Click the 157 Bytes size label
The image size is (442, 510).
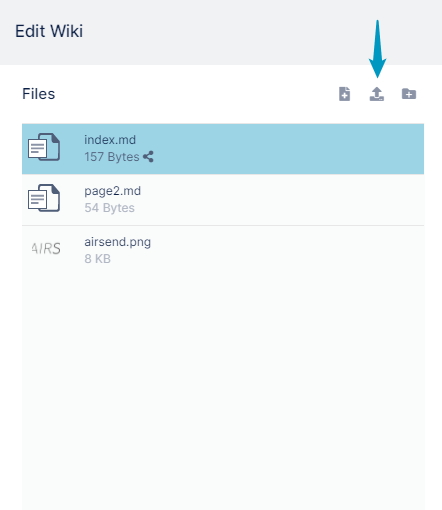pyautogui.click(x=112, y=157)
